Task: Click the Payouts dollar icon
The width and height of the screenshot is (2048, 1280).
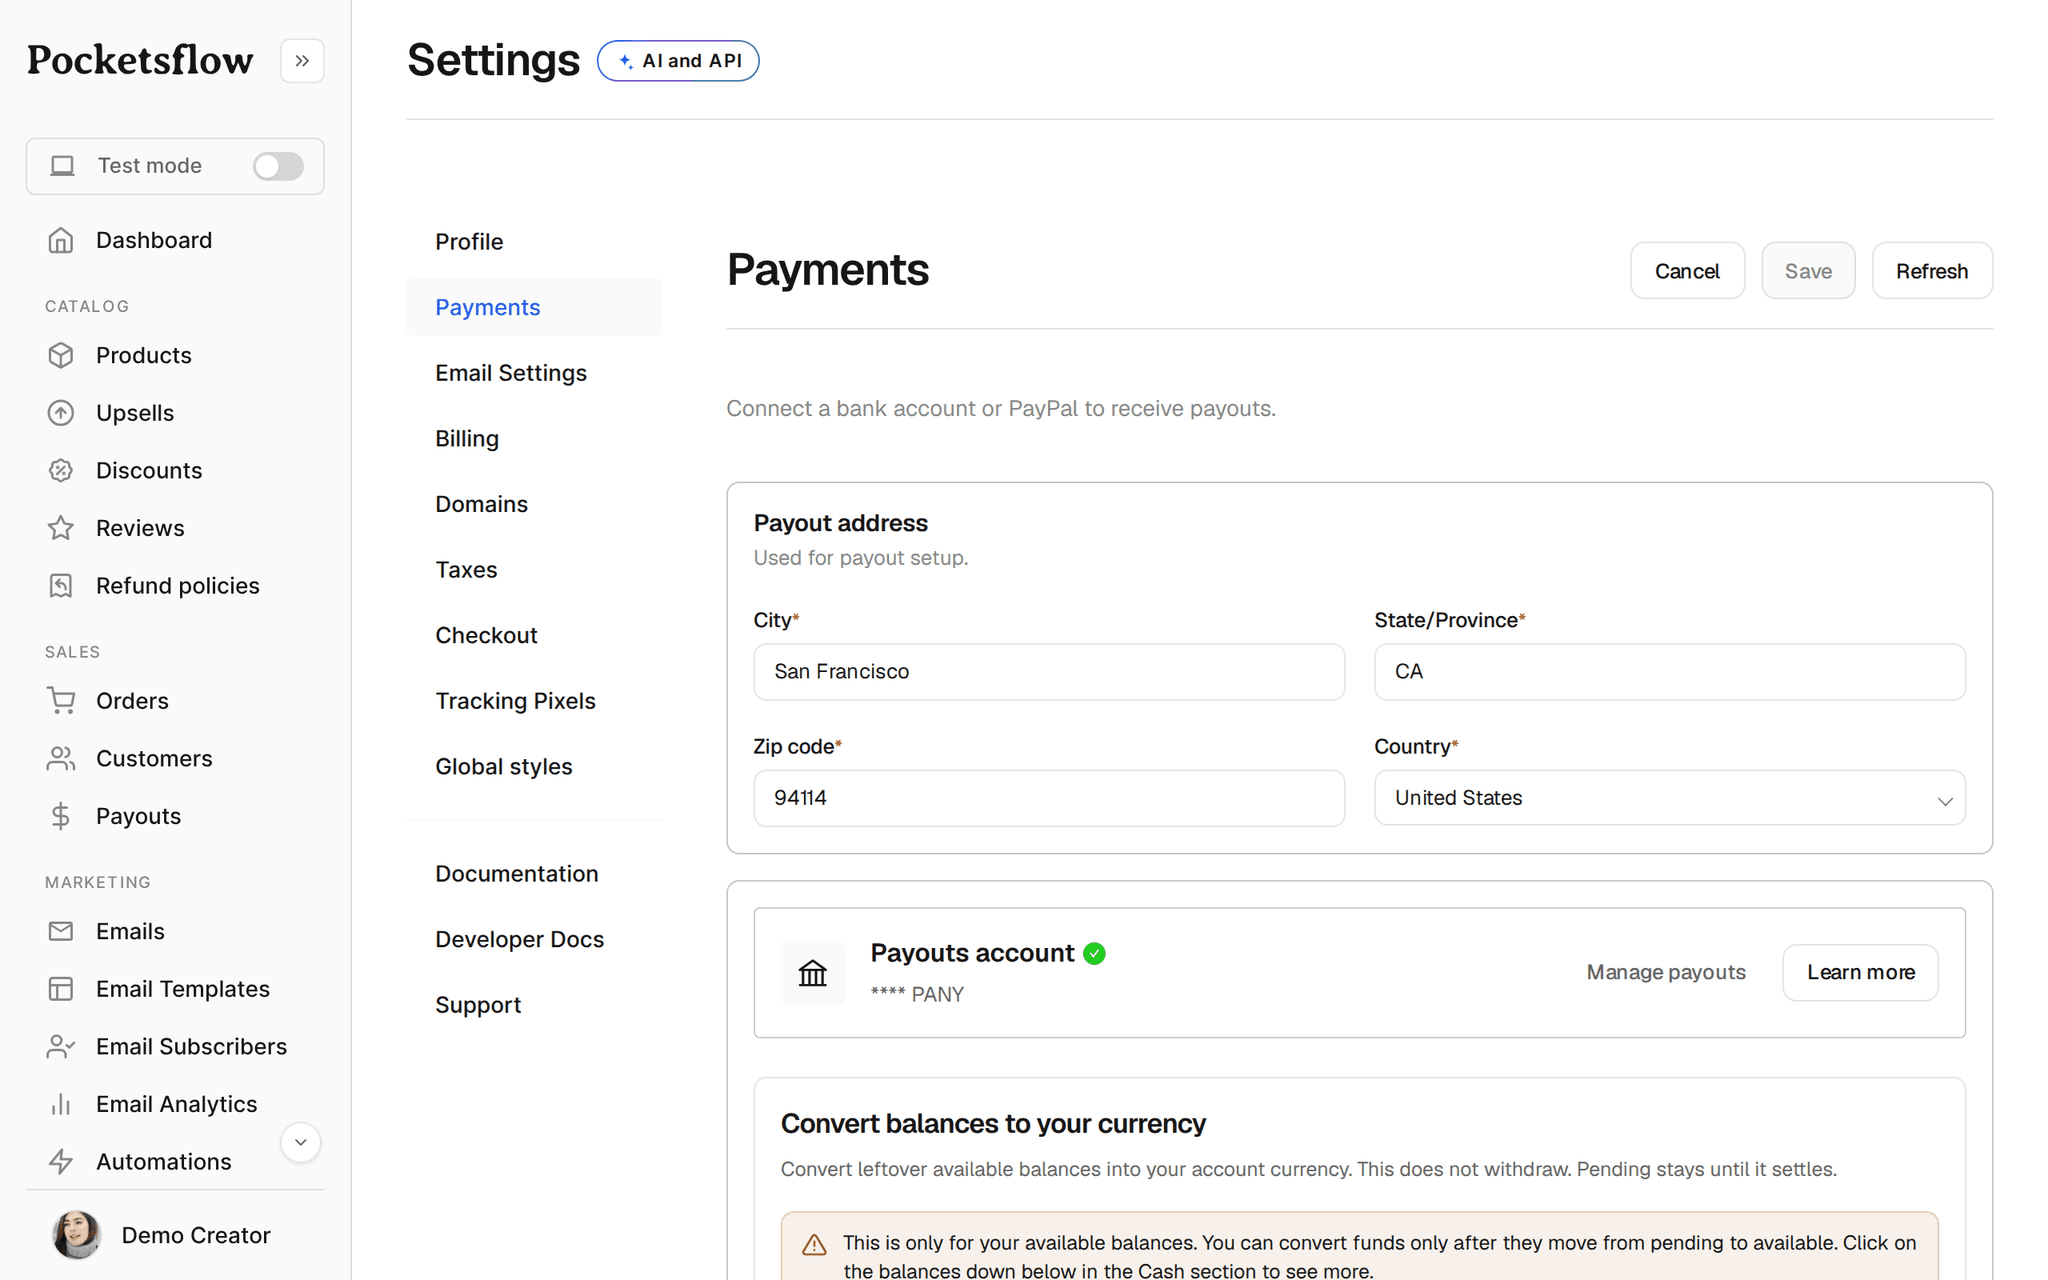Action: click(61, 816)
